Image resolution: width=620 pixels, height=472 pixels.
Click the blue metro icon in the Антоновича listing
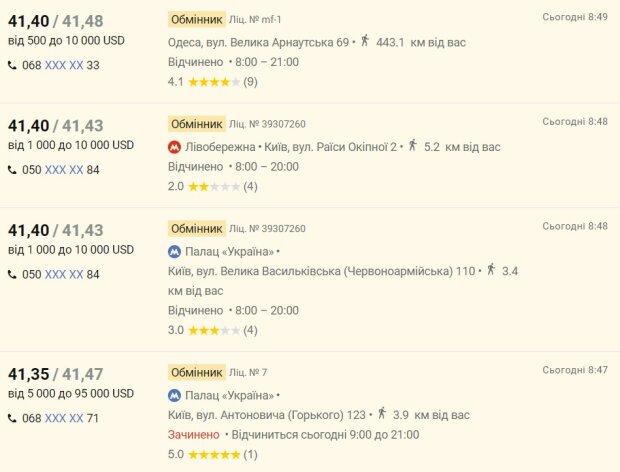point(174,396)
